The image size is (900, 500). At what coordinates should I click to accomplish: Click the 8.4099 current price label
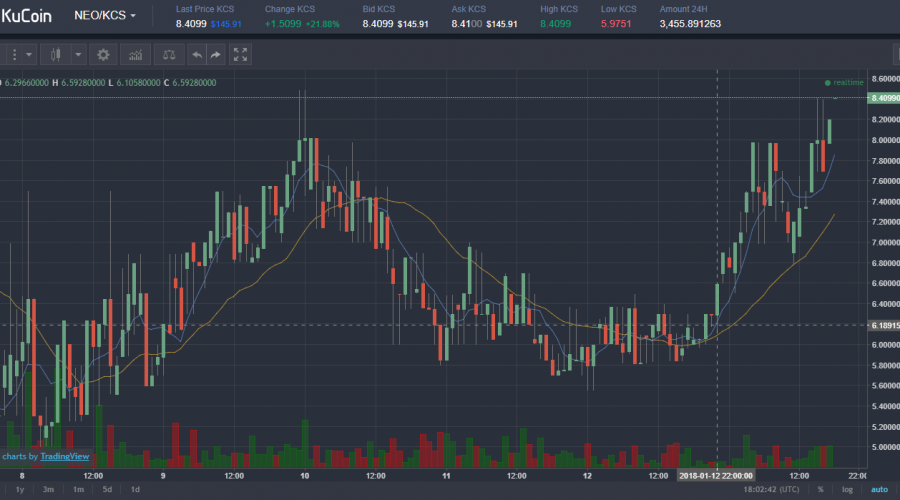(x=884, y=98)
